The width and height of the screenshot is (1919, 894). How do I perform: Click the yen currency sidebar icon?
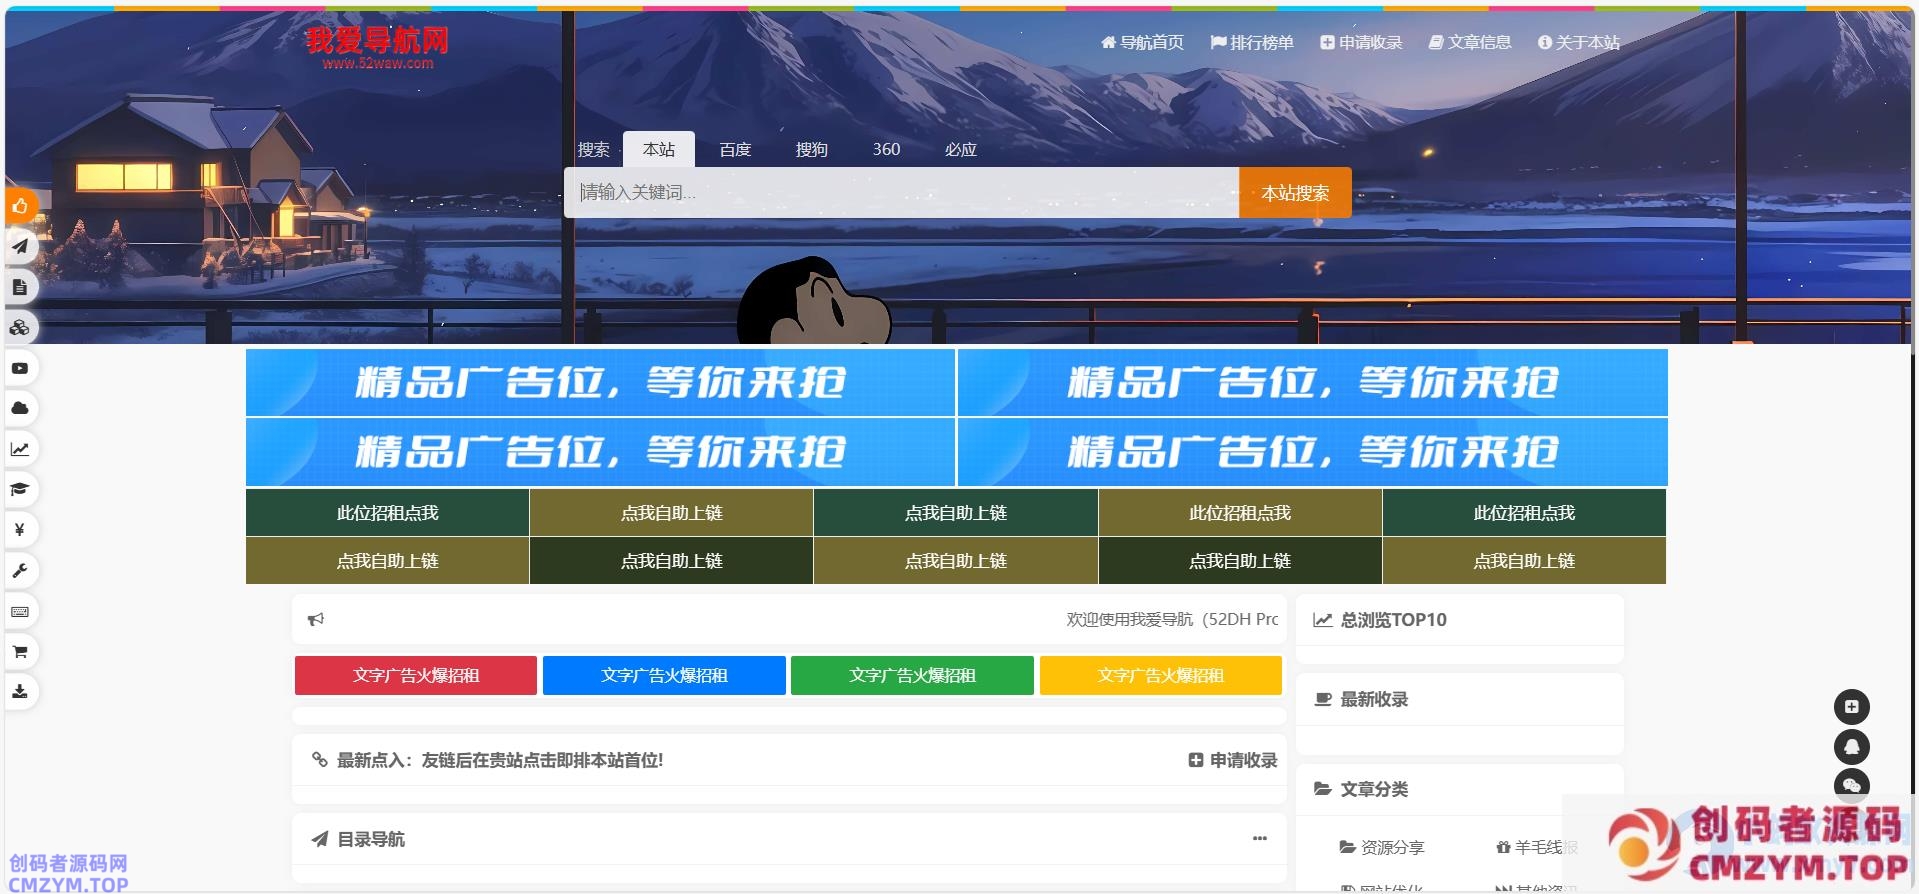pos(20,529)
